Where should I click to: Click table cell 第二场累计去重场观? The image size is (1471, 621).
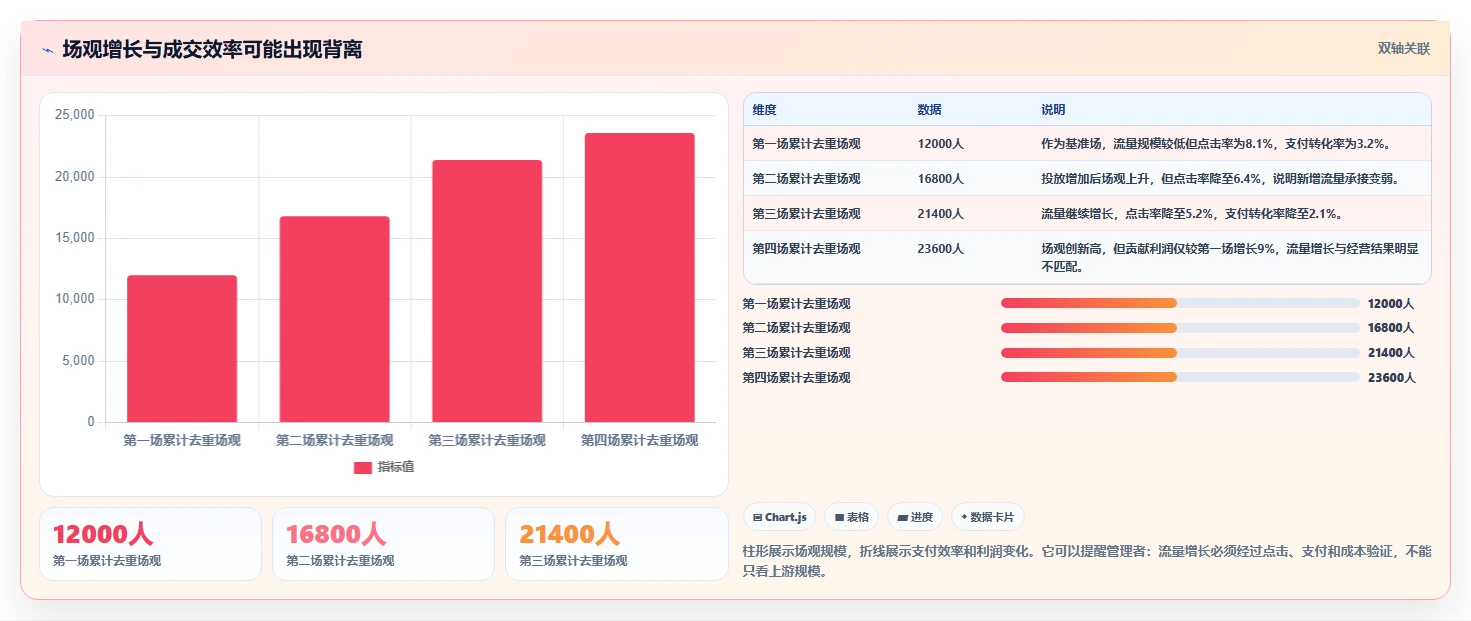coord(806,179)
